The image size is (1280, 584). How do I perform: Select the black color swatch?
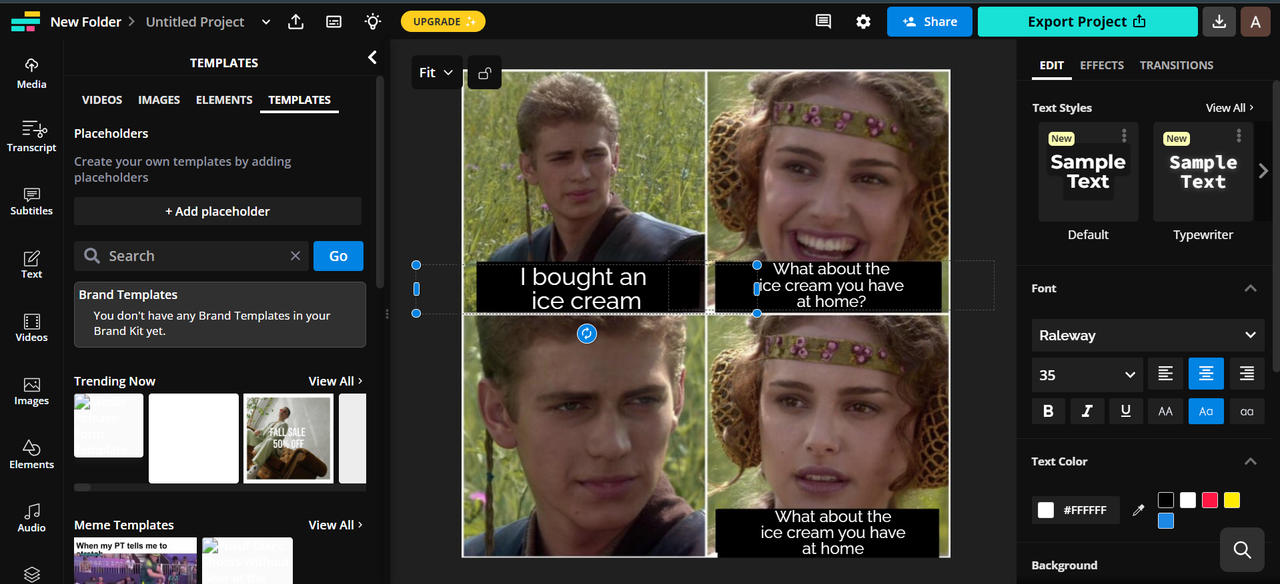click(1166, 500)
